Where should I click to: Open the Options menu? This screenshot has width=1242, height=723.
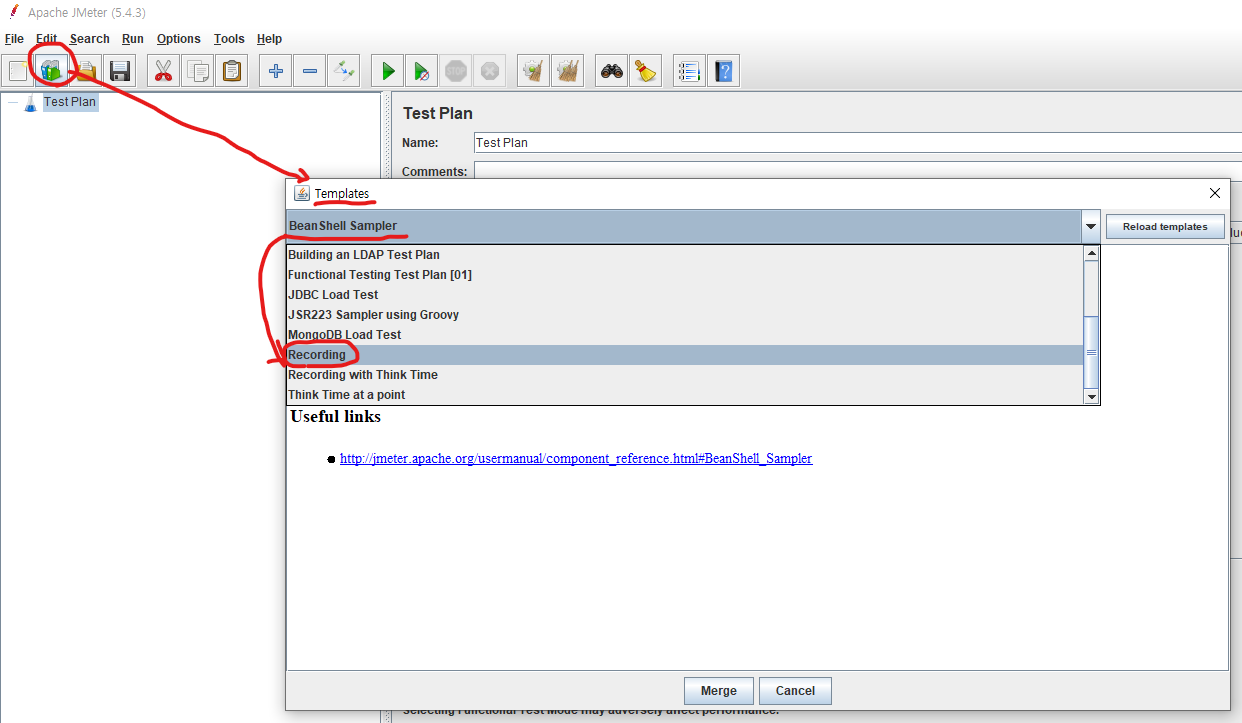[x=179, y=39]
